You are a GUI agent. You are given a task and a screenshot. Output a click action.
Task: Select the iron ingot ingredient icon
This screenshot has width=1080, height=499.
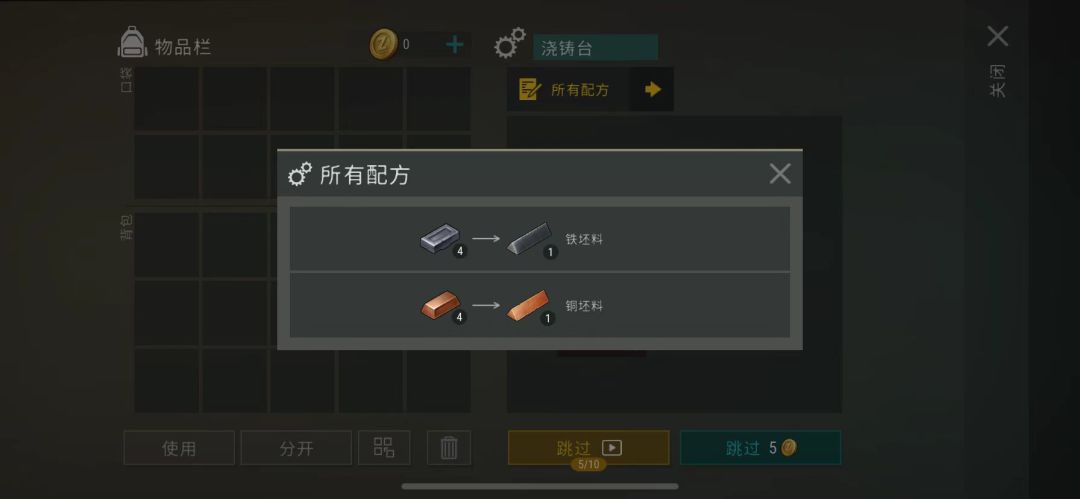click(439, 238)
